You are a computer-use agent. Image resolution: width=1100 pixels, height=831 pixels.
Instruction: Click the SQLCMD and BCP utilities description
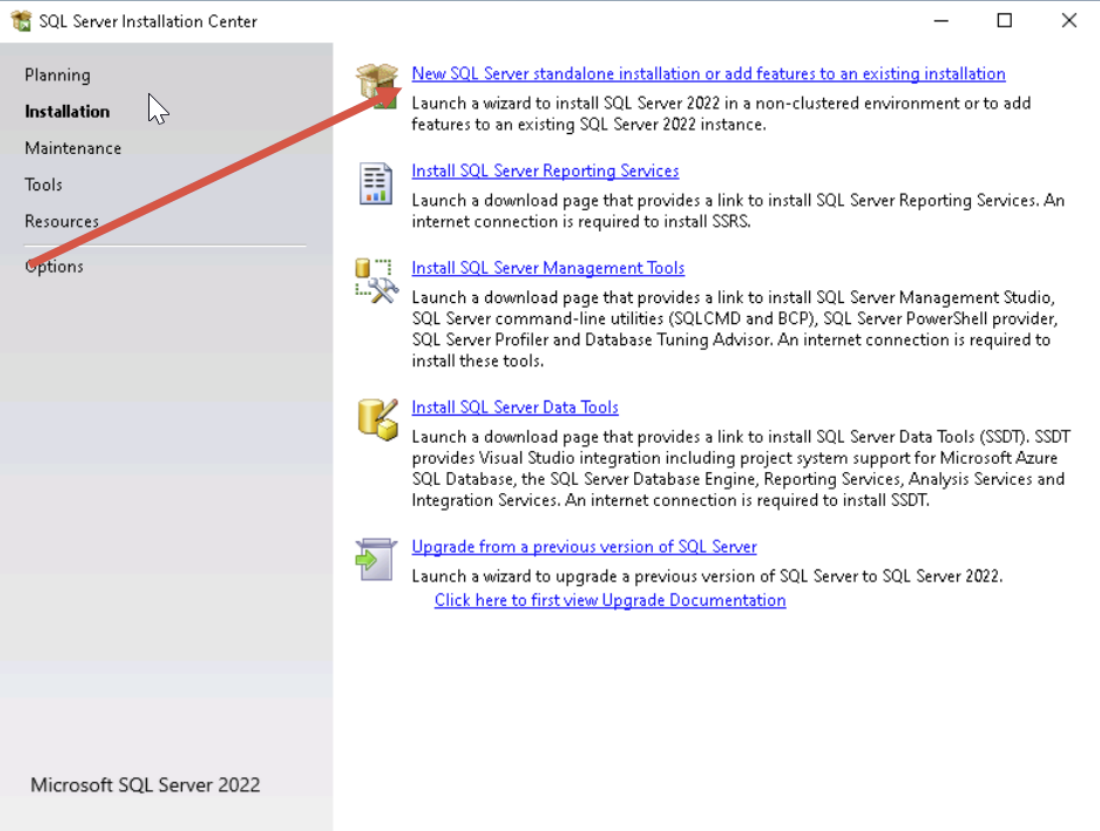[735, 329]
